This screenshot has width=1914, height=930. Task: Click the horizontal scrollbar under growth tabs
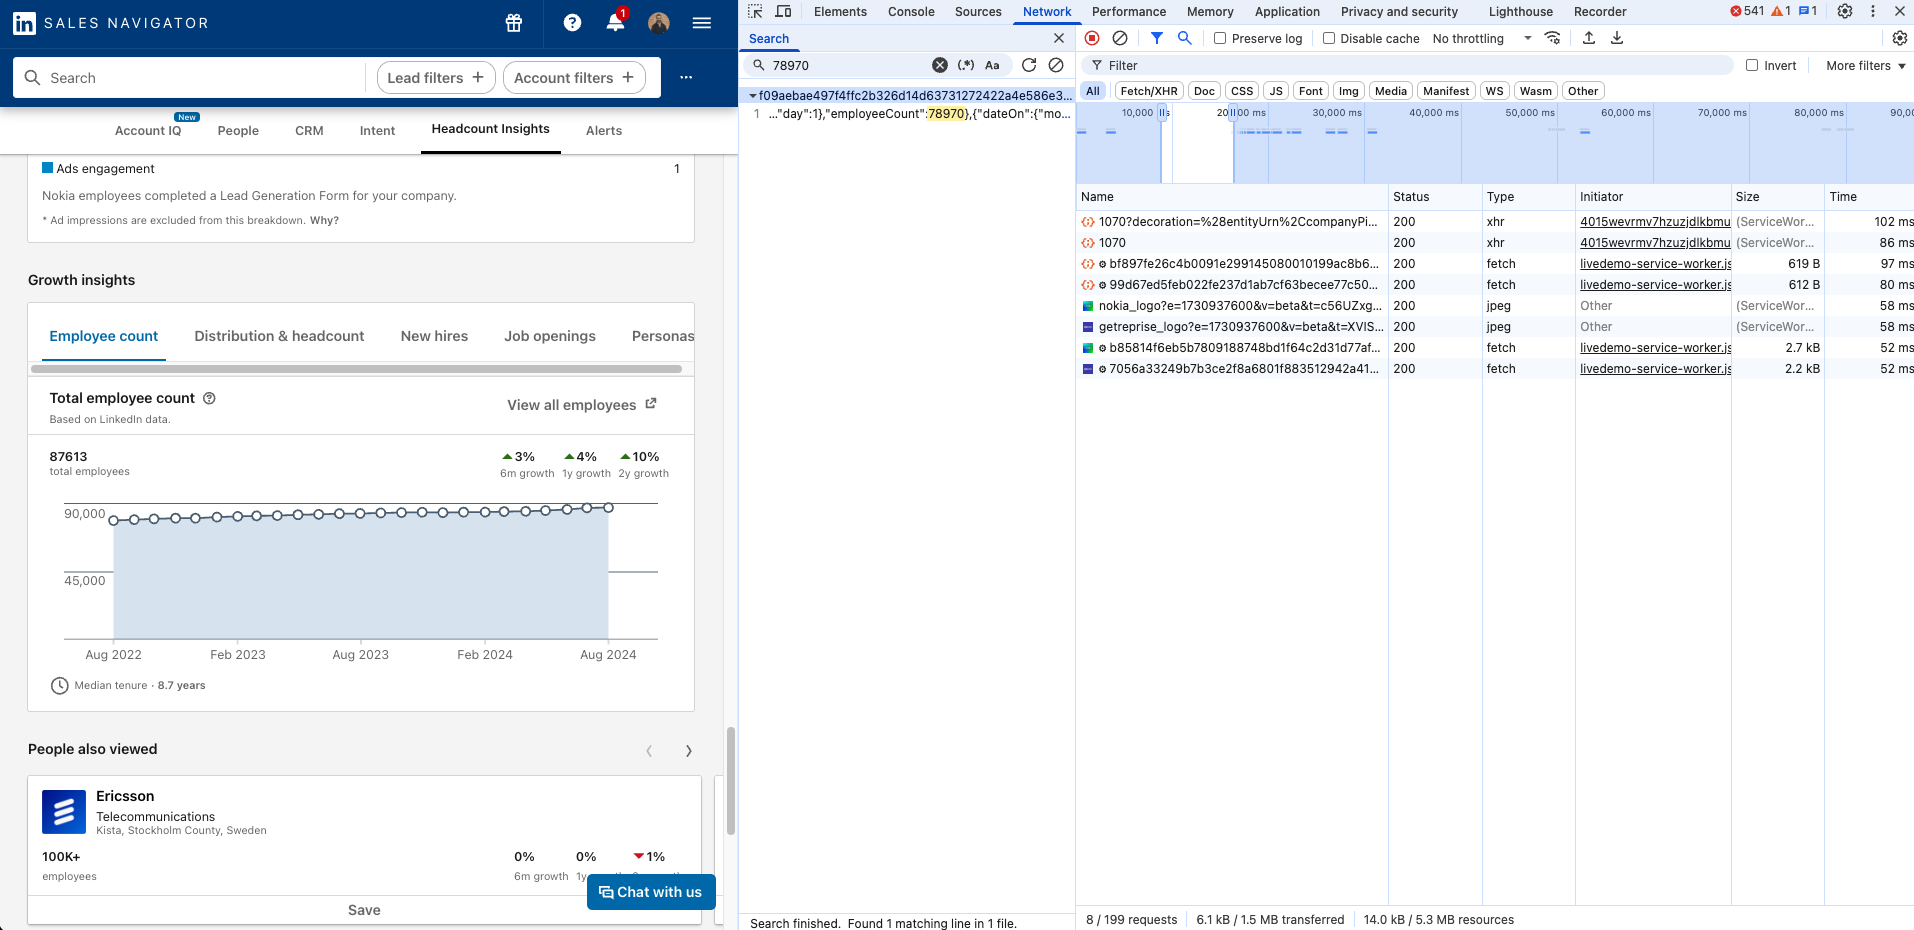tap(356, 369)
